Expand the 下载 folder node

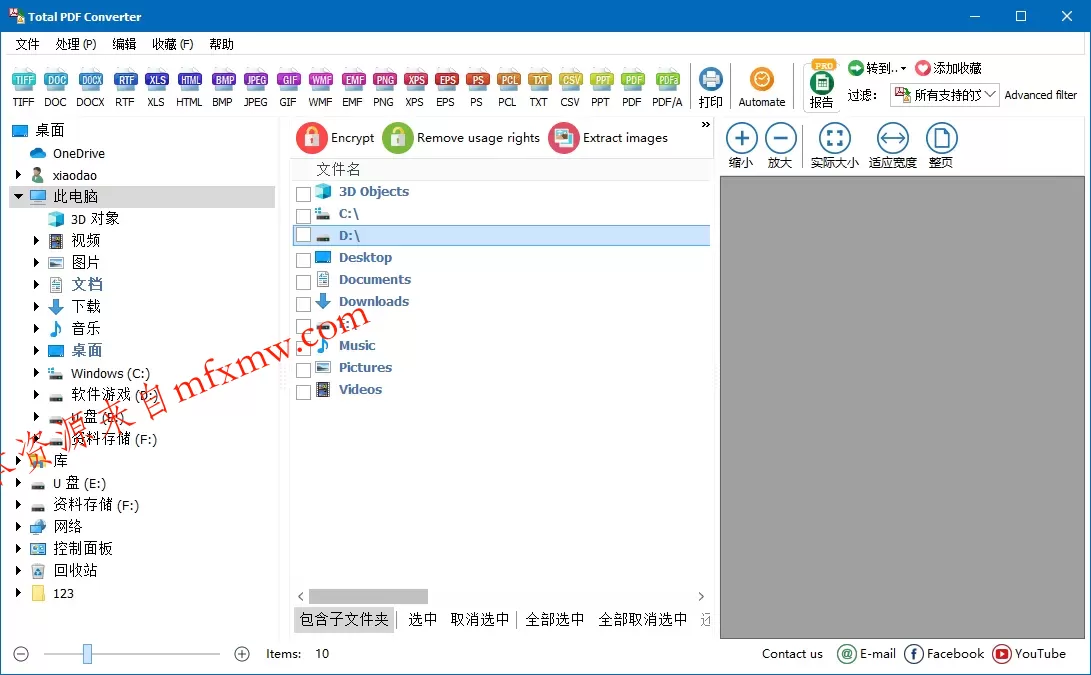pos(36,306)
